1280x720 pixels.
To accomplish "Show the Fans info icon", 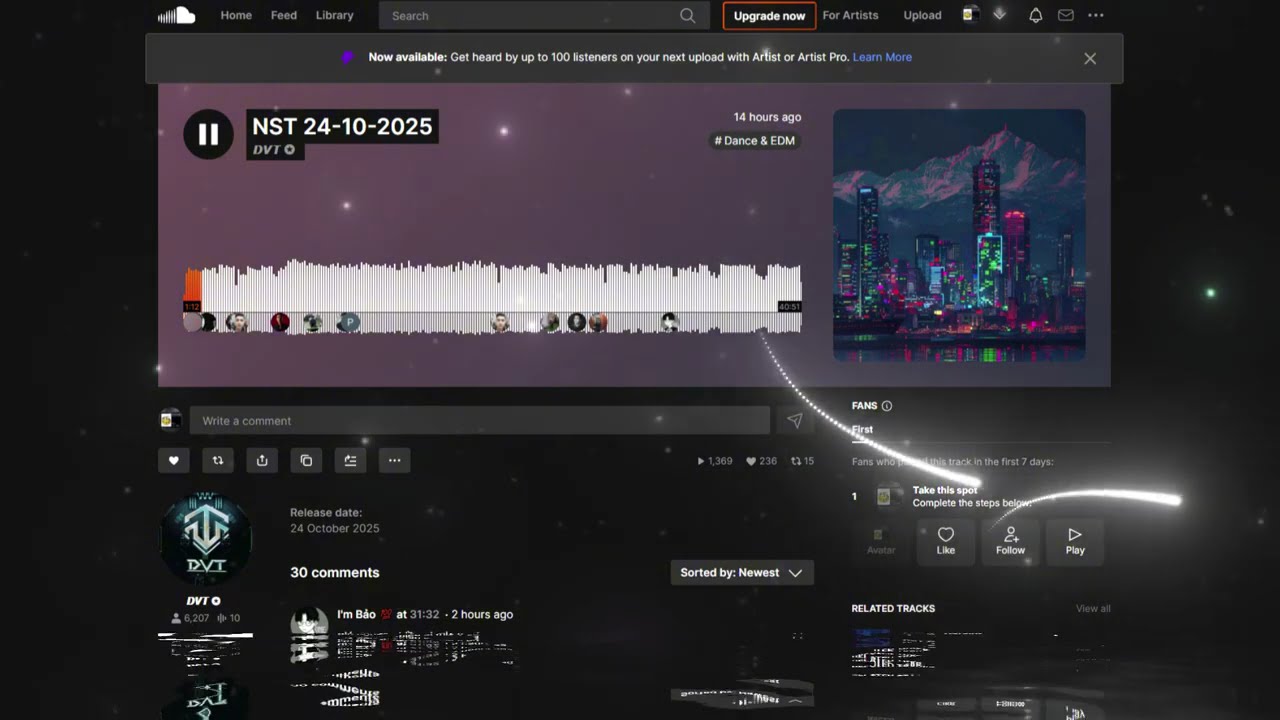I will [x=887, y=406].
